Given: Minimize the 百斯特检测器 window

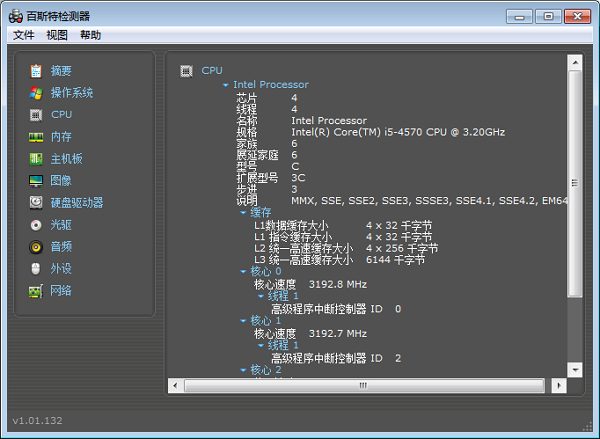Looking at the screenshot, I should (519, 16).
